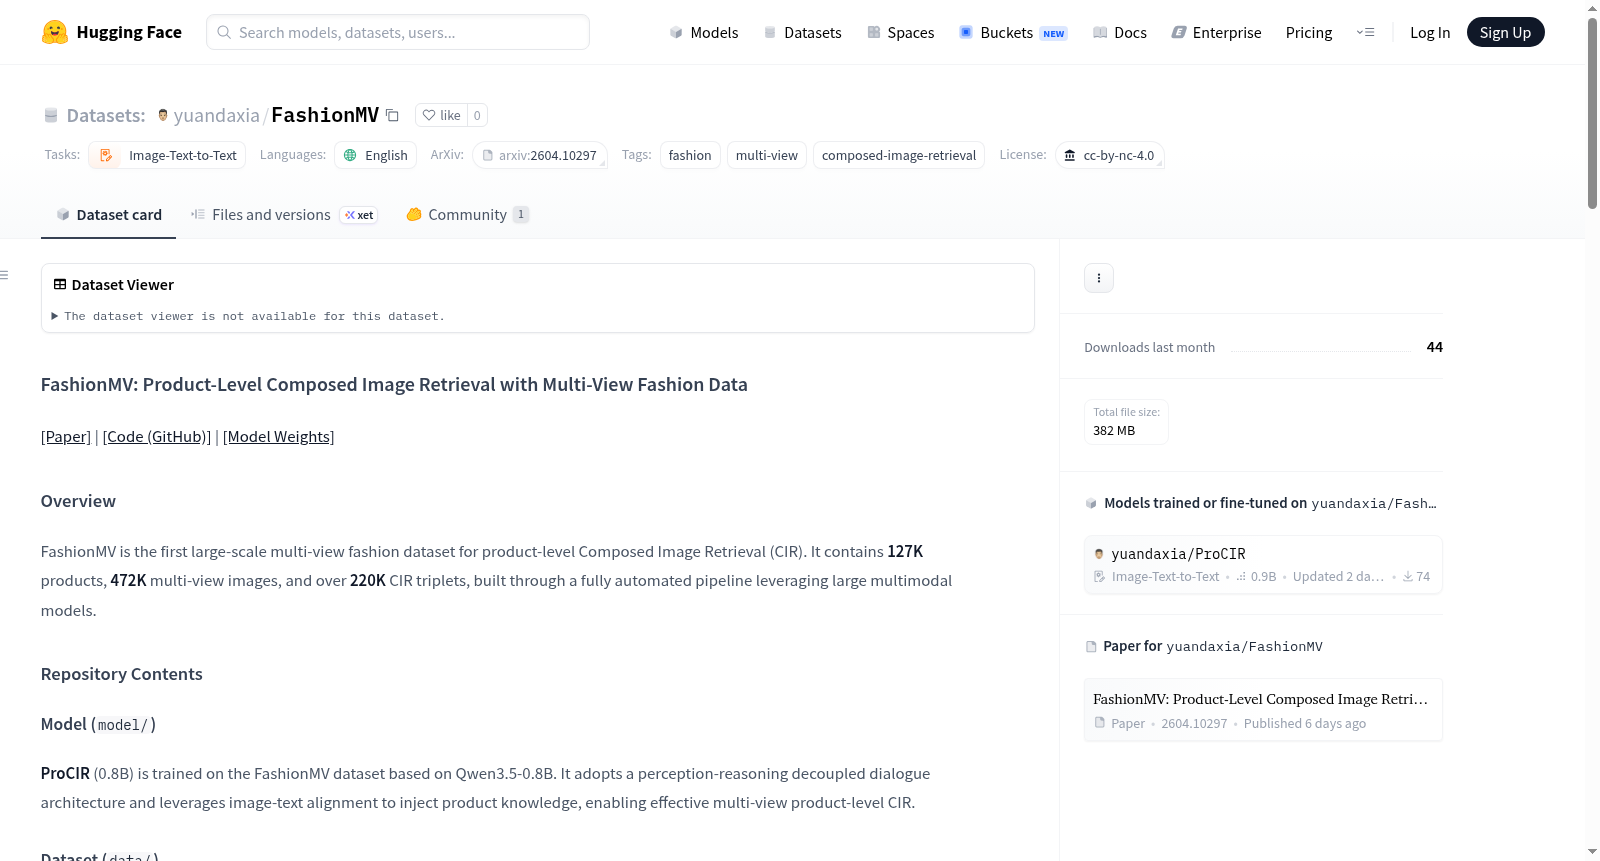Click the Datasets icon beside the title
This screenshot has height=861, width=1600.
click(x=51, y=115)
